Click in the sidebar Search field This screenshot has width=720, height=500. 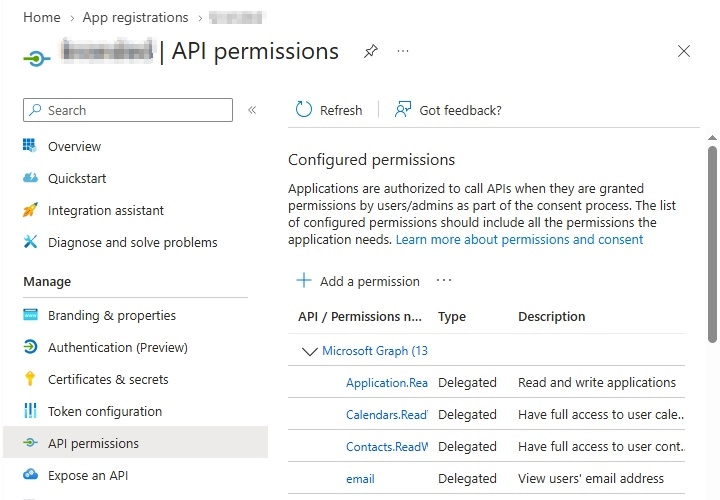coord(128,110)
